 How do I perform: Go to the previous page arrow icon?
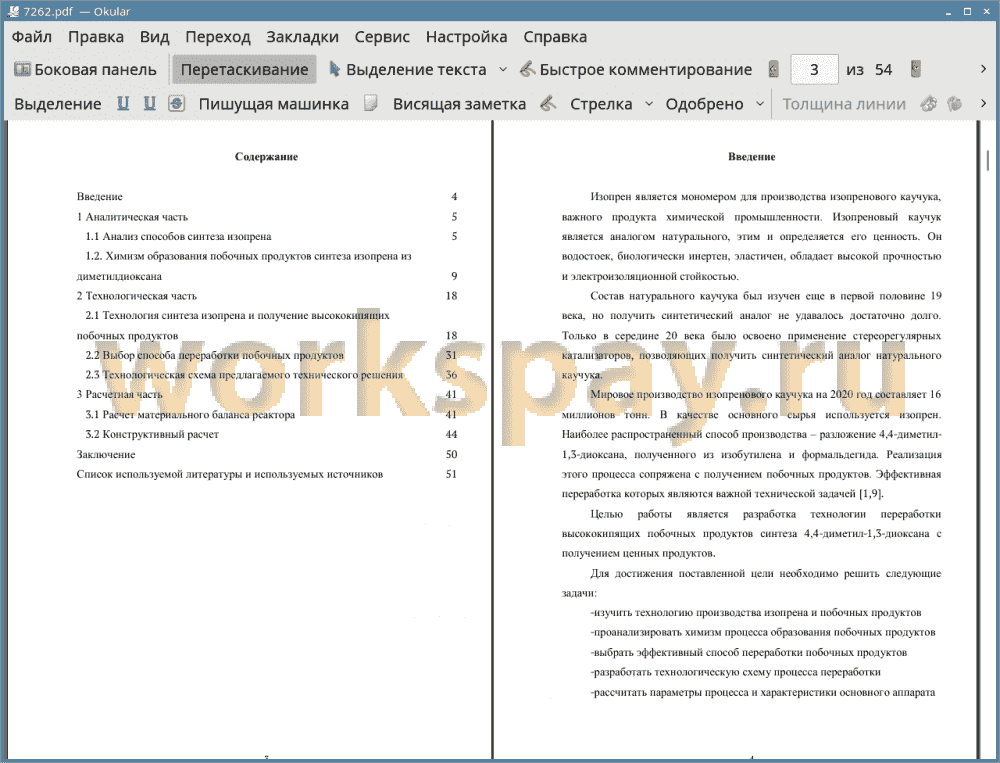774,69
